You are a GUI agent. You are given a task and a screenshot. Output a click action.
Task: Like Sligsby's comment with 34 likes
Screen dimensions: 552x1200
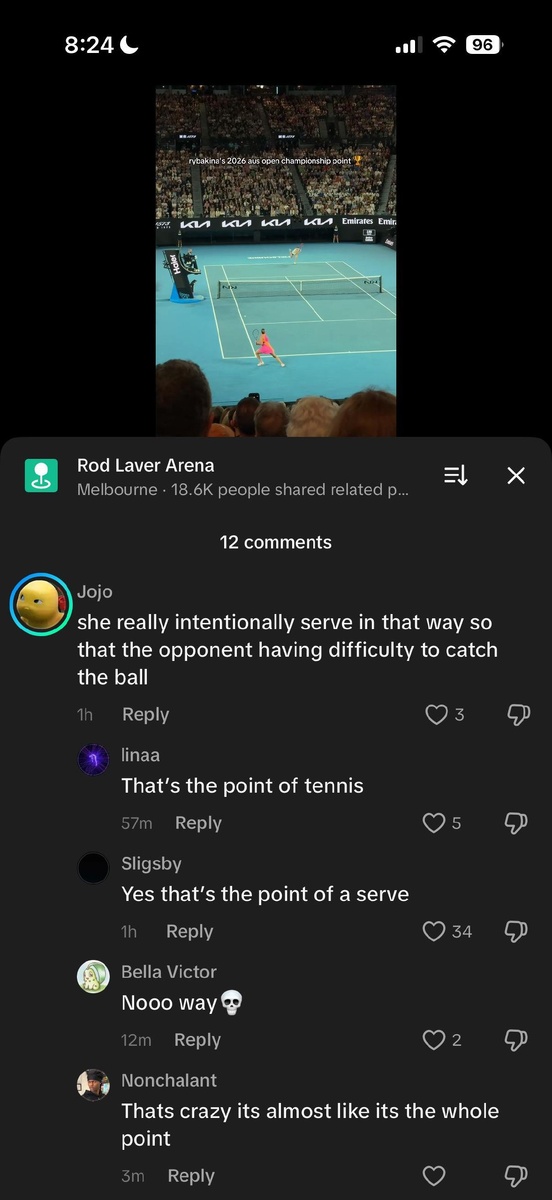pyautogui.click(x=433, y=931)
